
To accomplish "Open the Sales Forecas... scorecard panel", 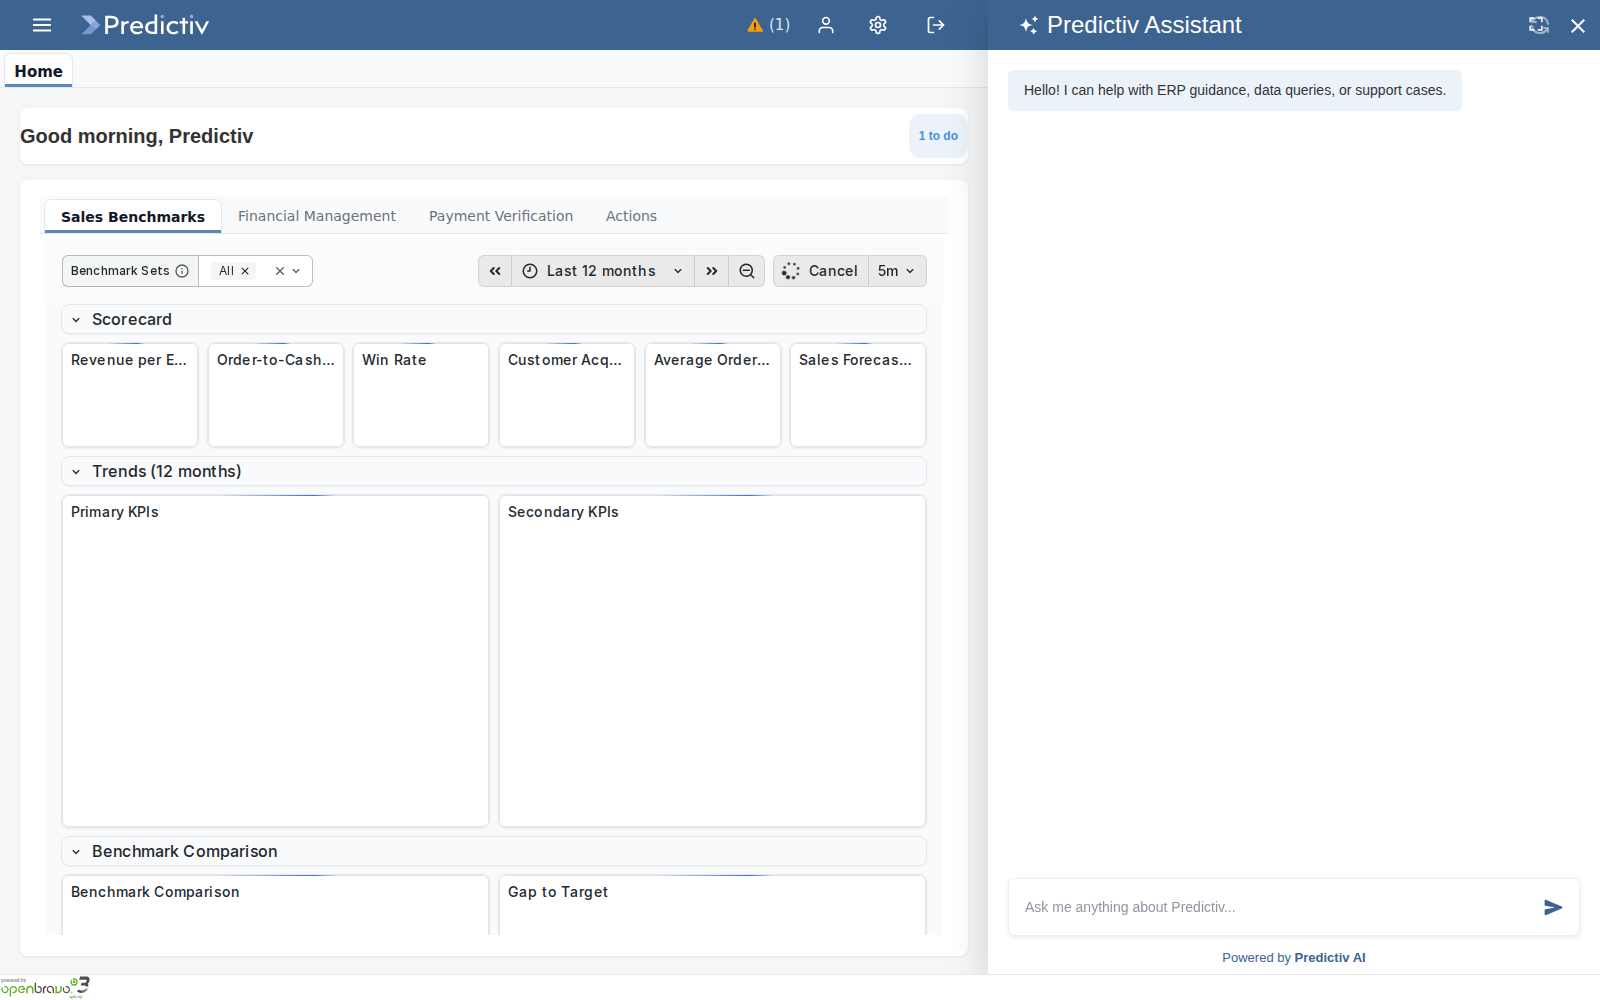I will point(858,395).
